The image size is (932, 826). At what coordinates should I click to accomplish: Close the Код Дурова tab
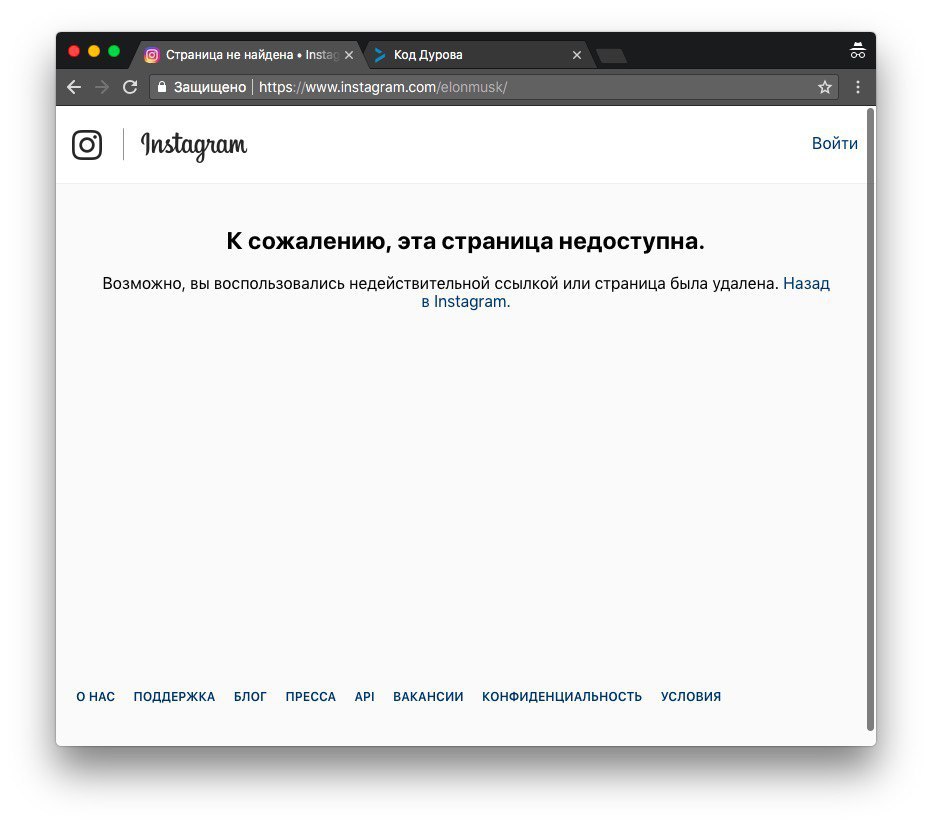[x=577, y=55]
